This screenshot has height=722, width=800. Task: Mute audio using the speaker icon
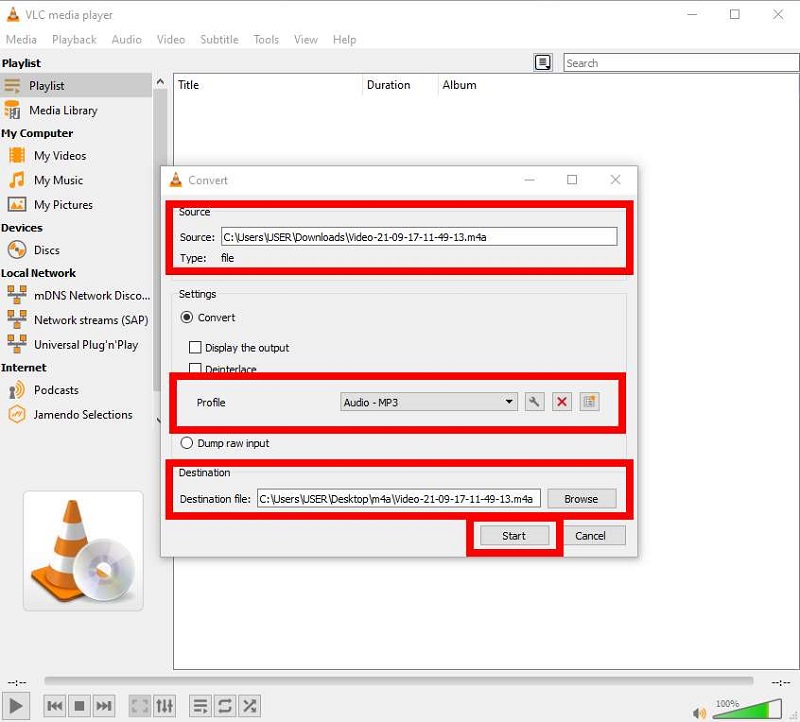point(699,712)
